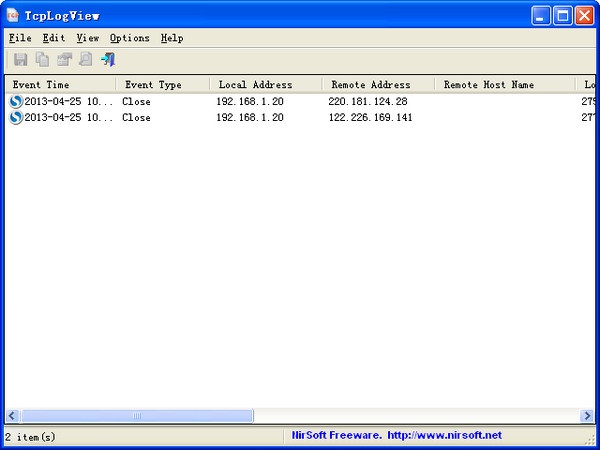Click the Find toolbar icon

(86, 60)
